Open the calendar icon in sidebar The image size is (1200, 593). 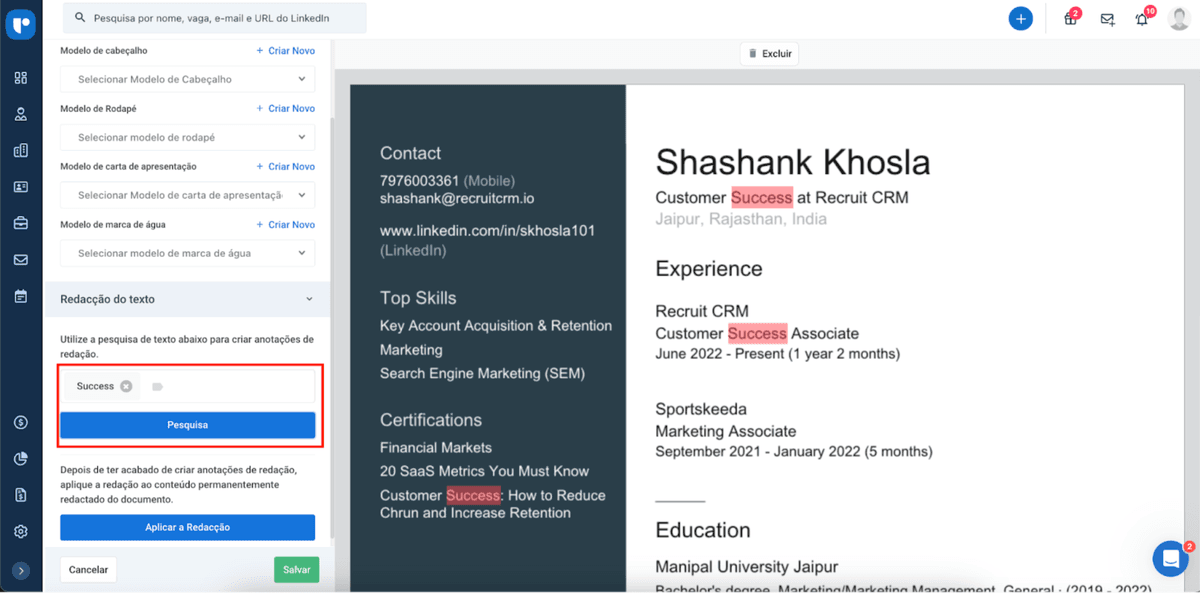click(x=21, y=296)
